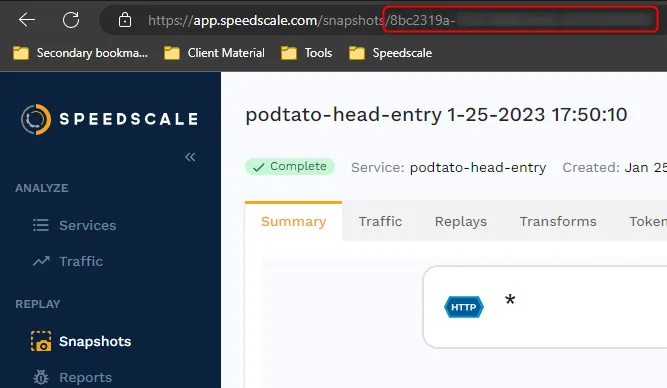Click the ANALYZE section heading
667x388 pixels.
click(x=42, y=188)
